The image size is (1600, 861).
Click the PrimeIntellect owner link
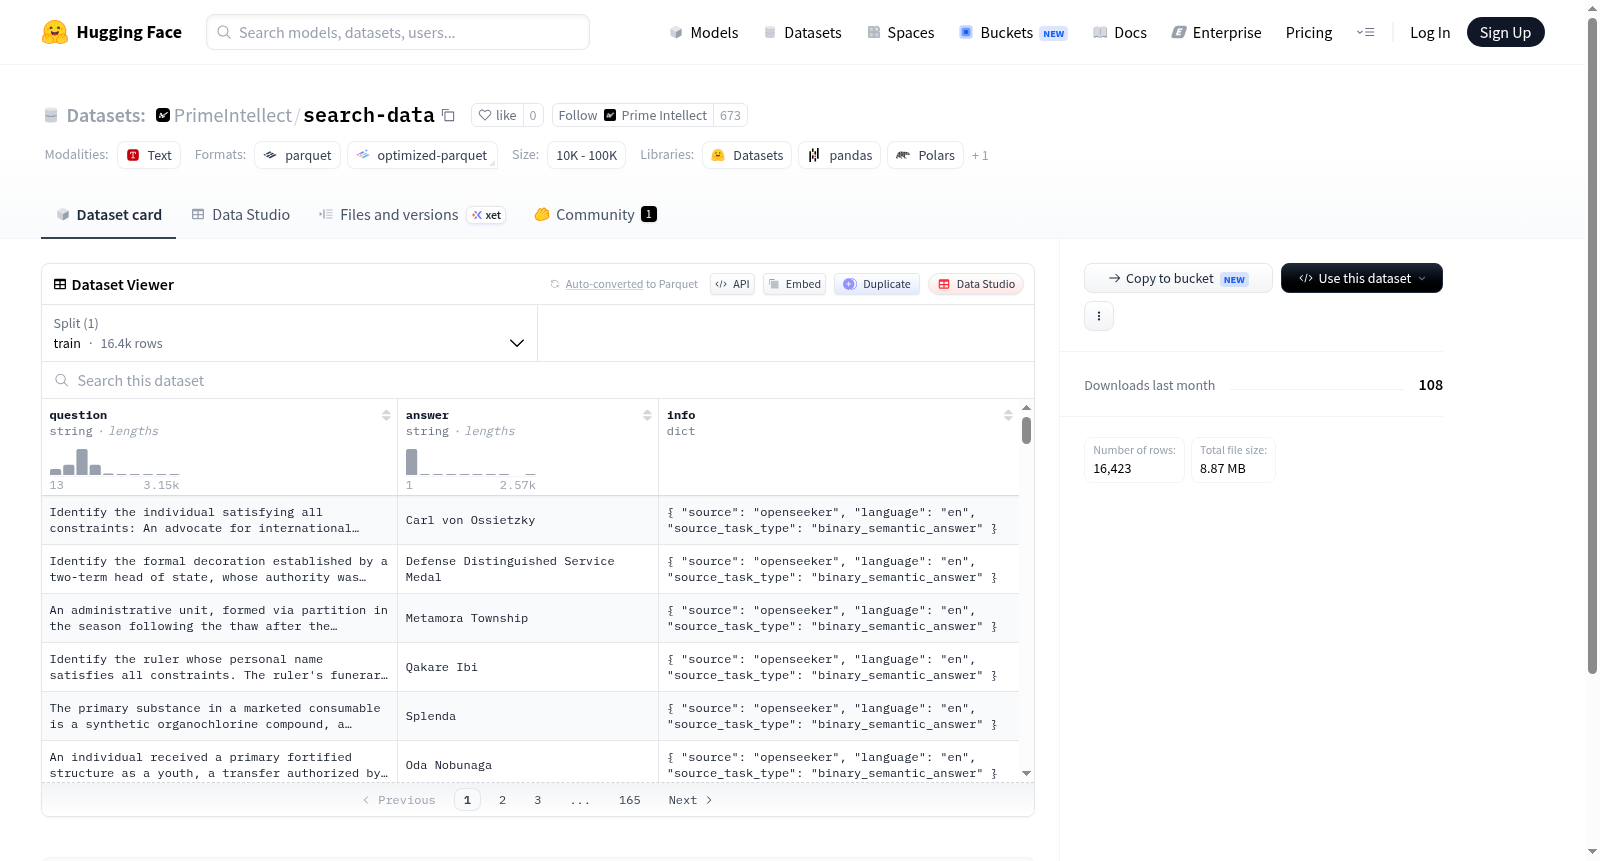pos(232,115)
